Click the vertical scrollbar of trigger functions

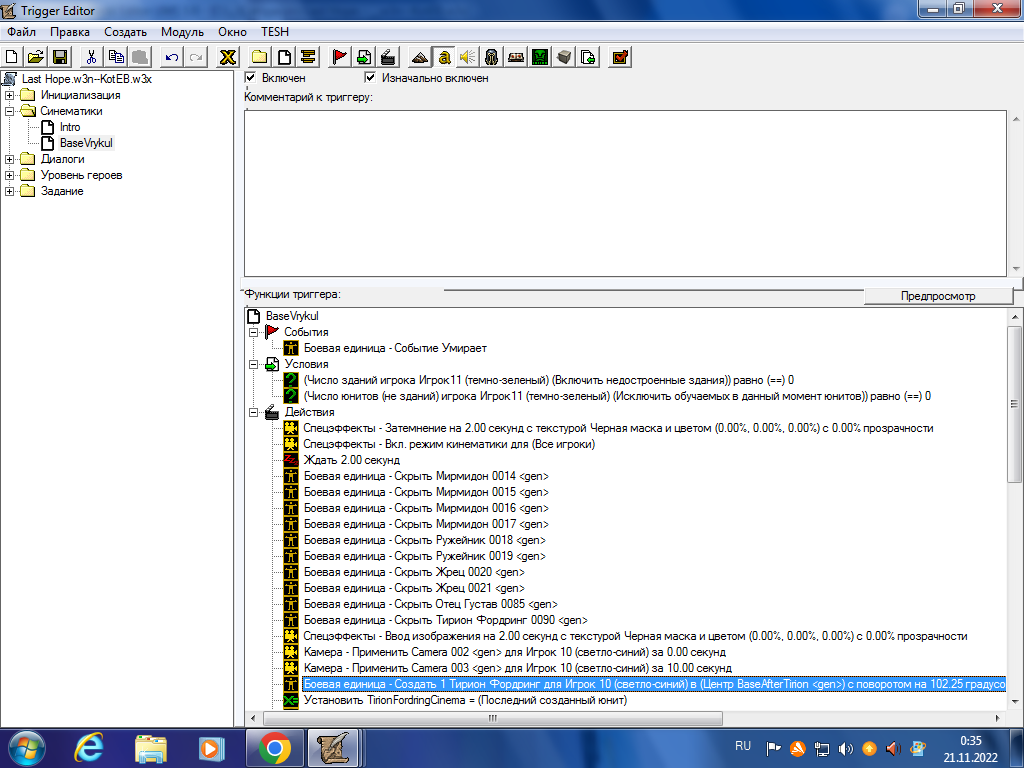pyautogui.click(x=1014, y=405)
